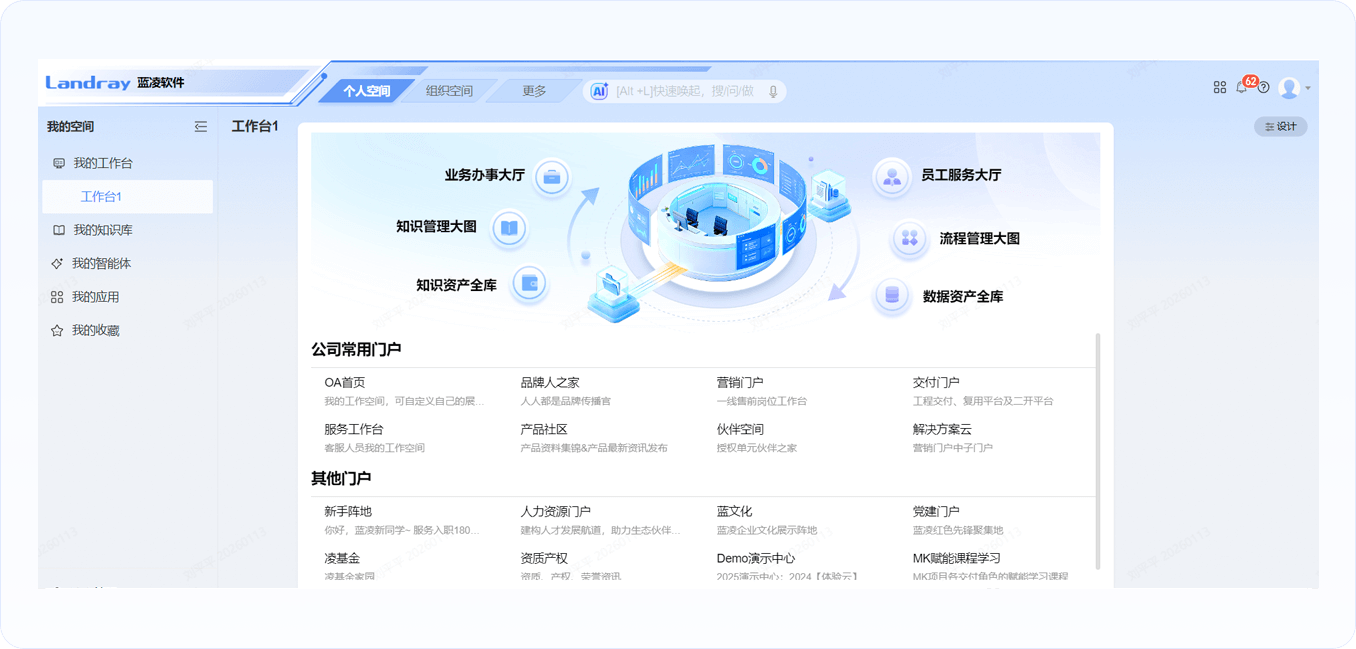Open the 更多 tab menu
This screenshot has height=649, width=1356.
(x=534, y=91)
